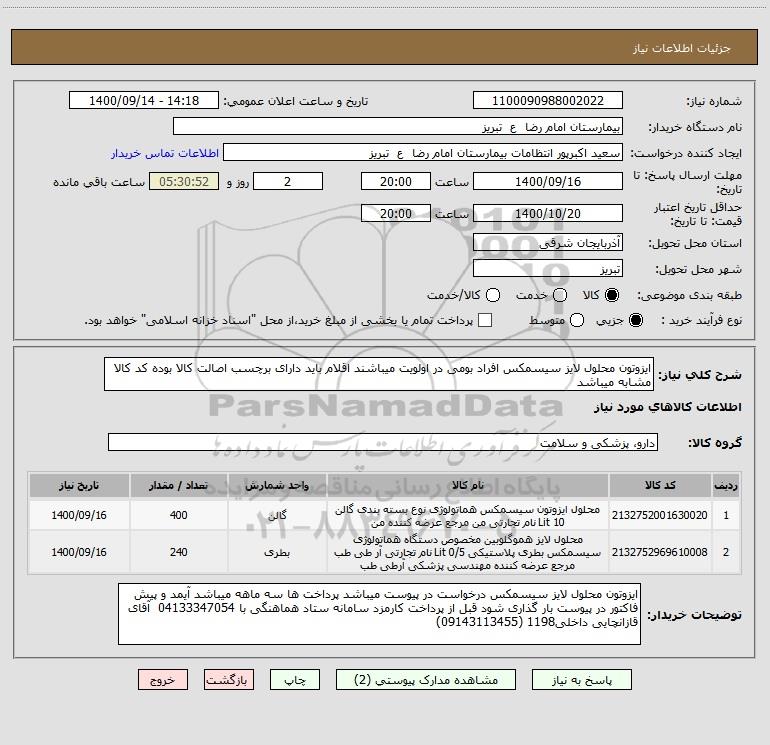Viewport: 770px width, 745px height.
Task: Select the جزیی purchase type radio
Action: point(636,320)
